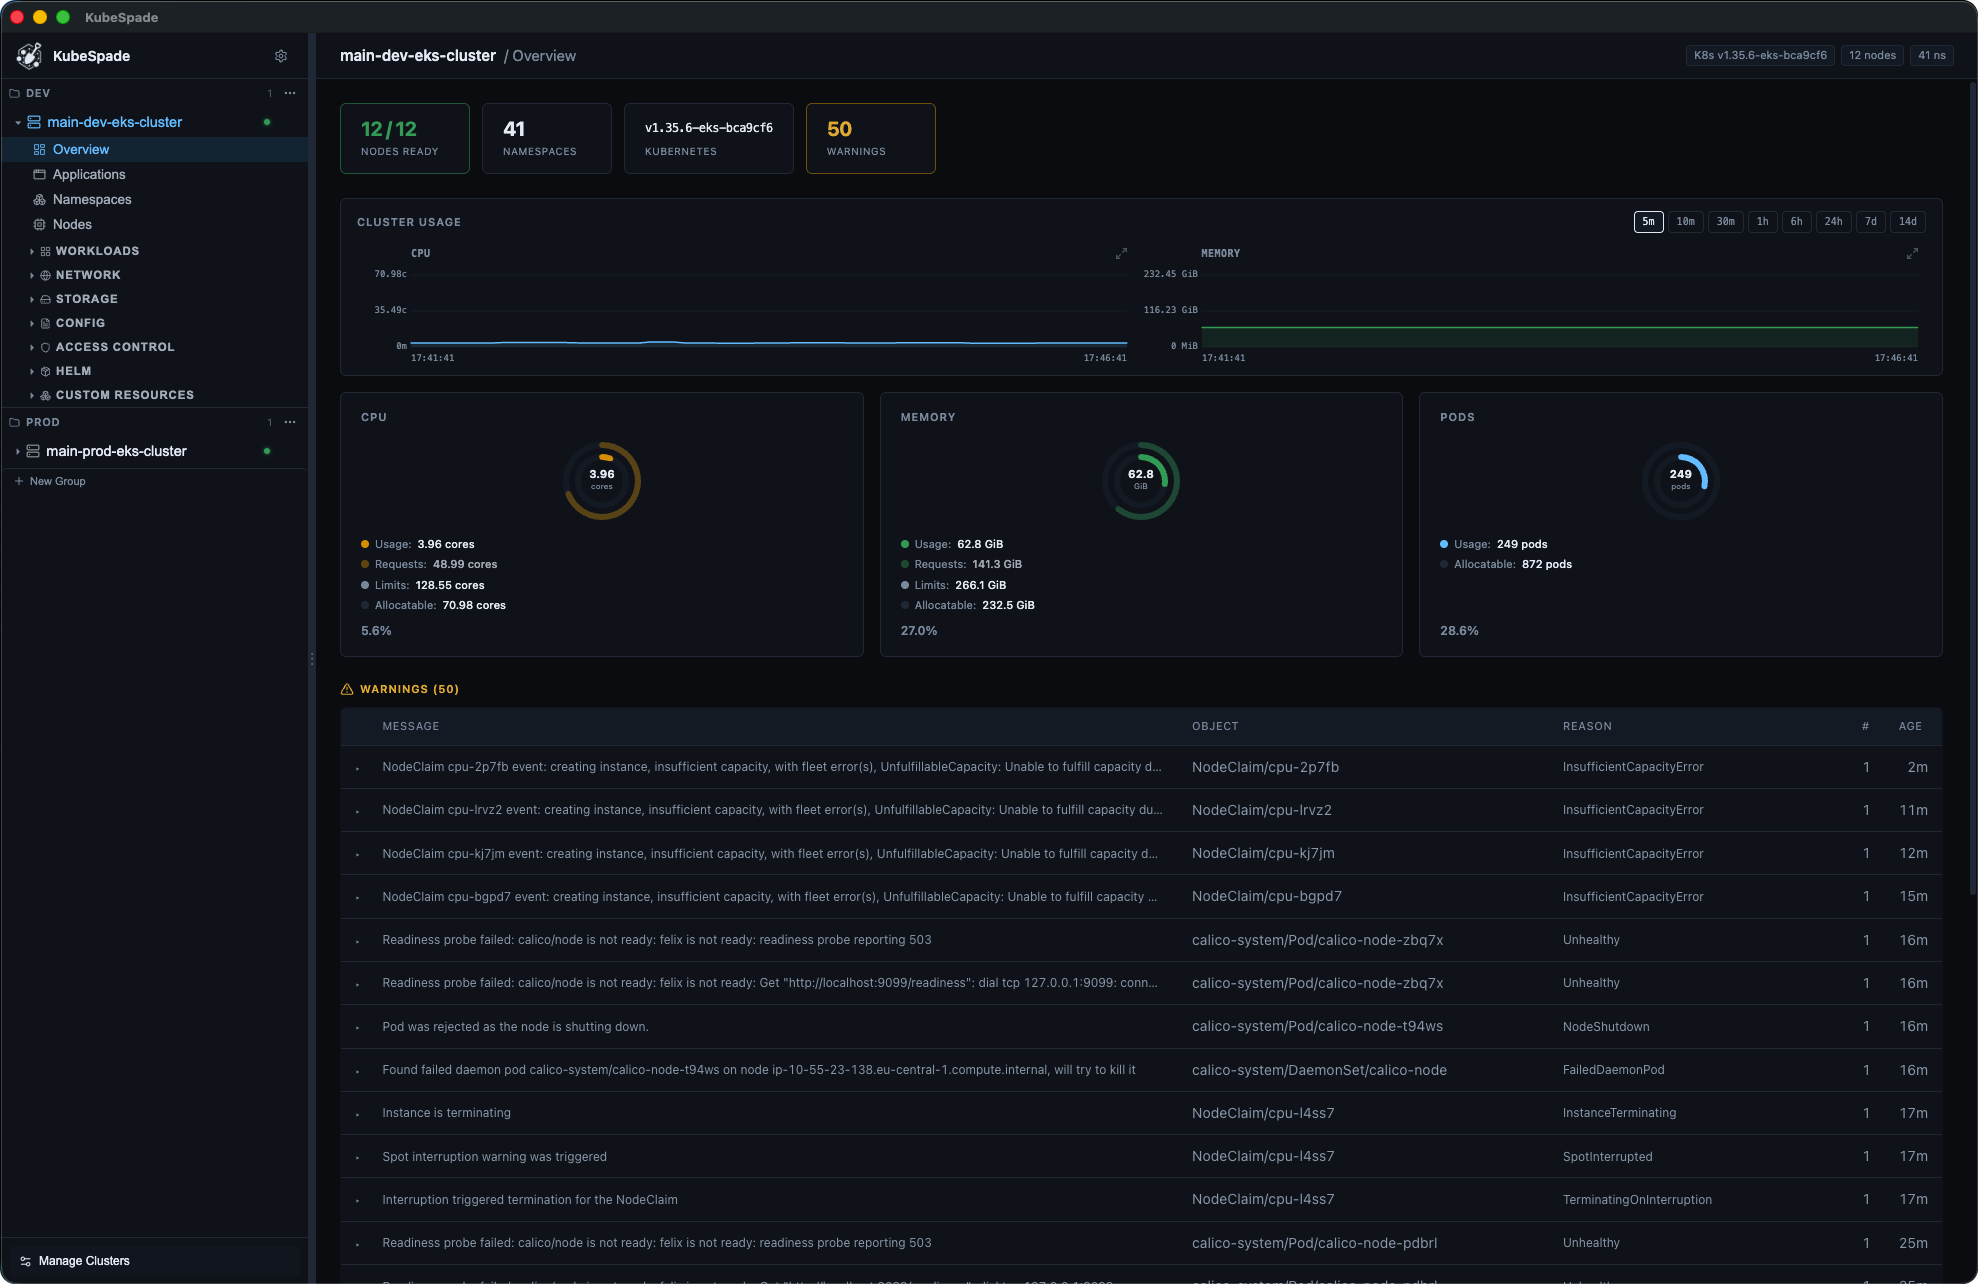1978x1284 pixels.
Task: Click the Pods 249 donut gauge
Action: [x=1681, y=481]
